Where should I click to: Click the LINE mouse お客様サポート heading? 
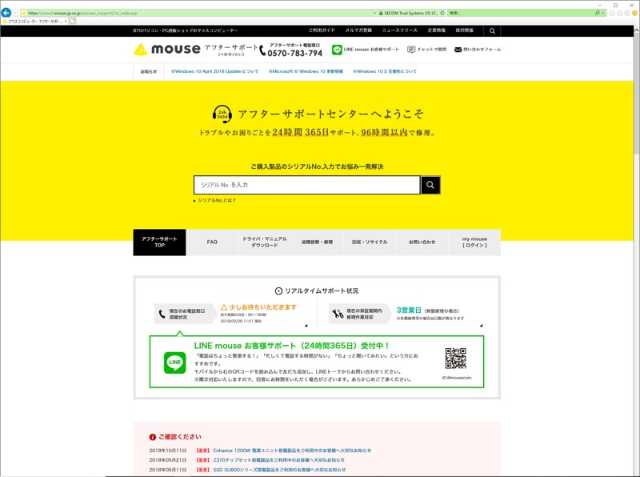(291, 346)
